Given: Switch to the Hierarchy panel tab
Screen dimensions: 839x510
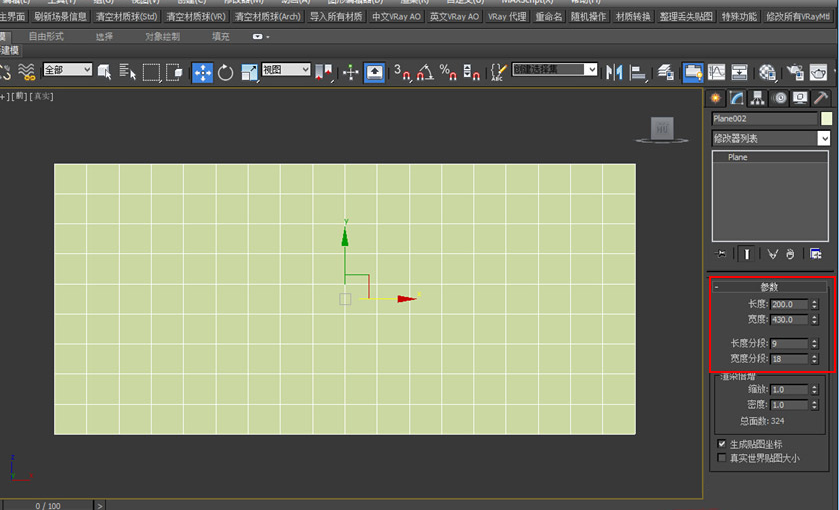Looking at the screenshot, I should point(757,98).
